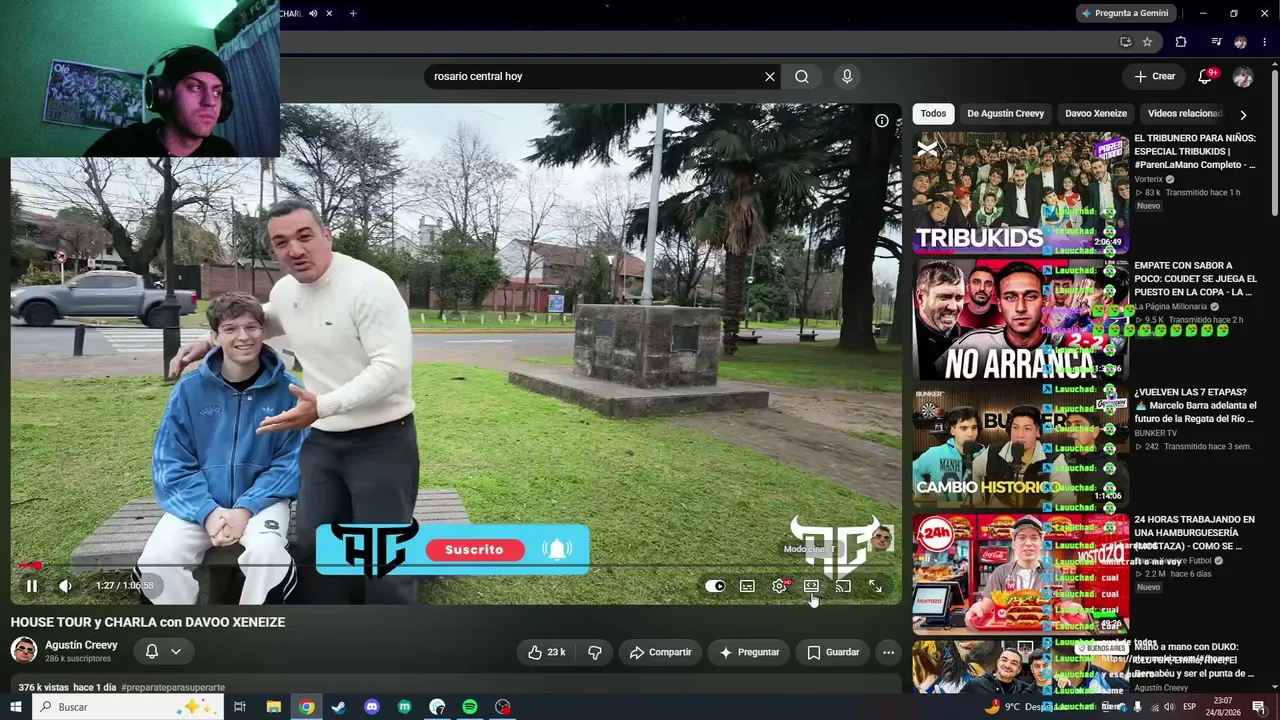Clear the search text with the X
1280x720 pixels.
[x=770, y=77]
